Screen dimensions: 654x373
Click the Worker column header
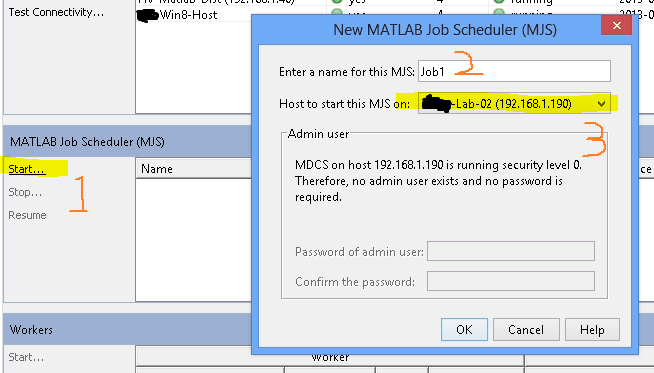(x=330, y=358)
